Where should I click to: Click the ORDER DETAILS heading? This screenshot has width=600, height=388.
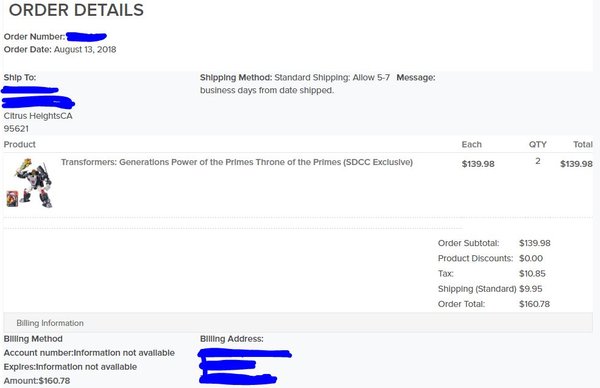(76, 10)
